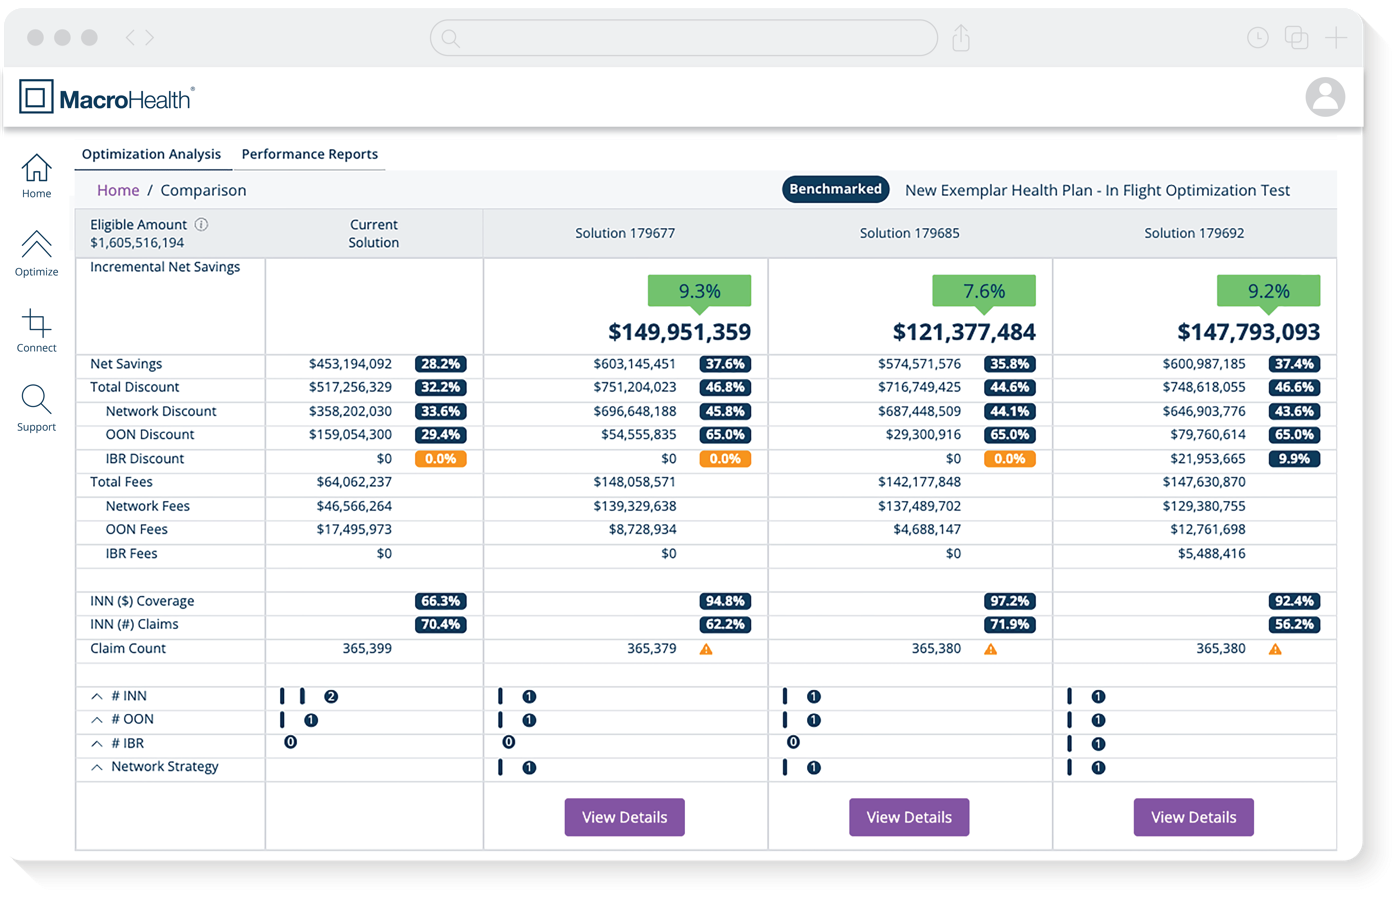Switch to Performance Reports tab
Image resolution: width=1400 pixels, height=901 pixels.
tap(310, 154)
